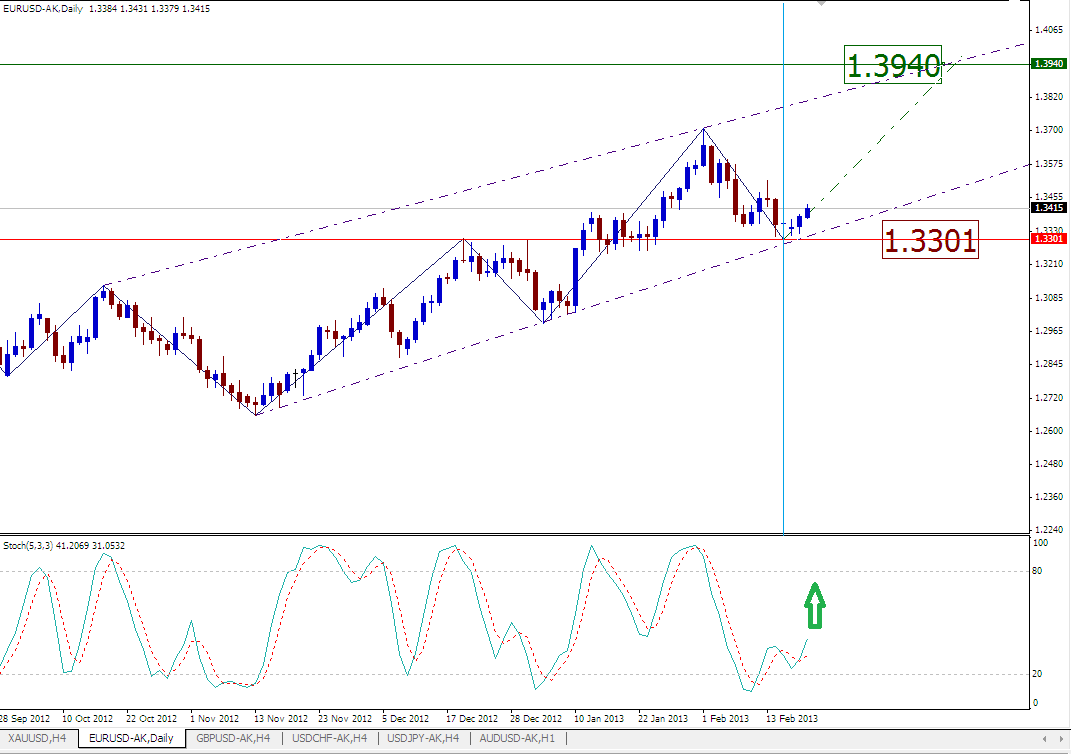
Task: Click the 17 Dec 2012 date on time axis
Action: (472, 718)
